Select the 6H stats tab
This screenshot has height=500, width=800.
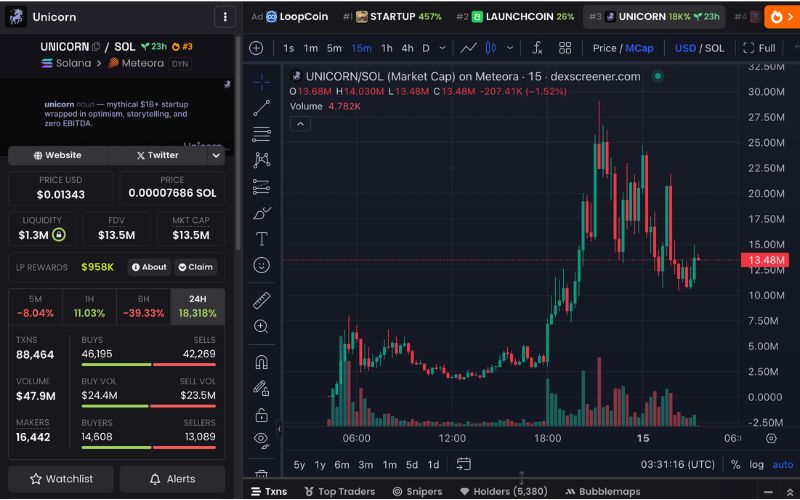143,307
